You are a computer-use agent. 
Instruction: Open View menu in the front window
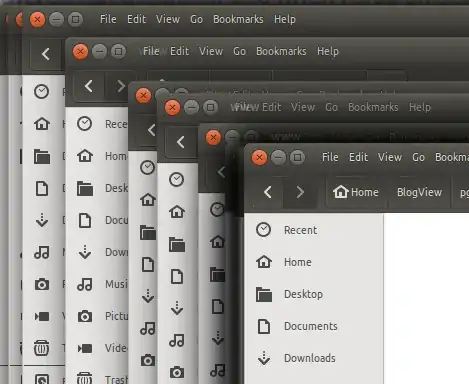tap(390, 157)
